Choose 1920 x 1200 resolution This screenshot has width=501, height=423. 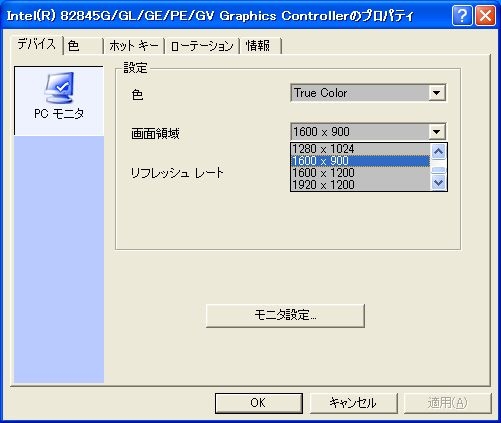(360, 185)
